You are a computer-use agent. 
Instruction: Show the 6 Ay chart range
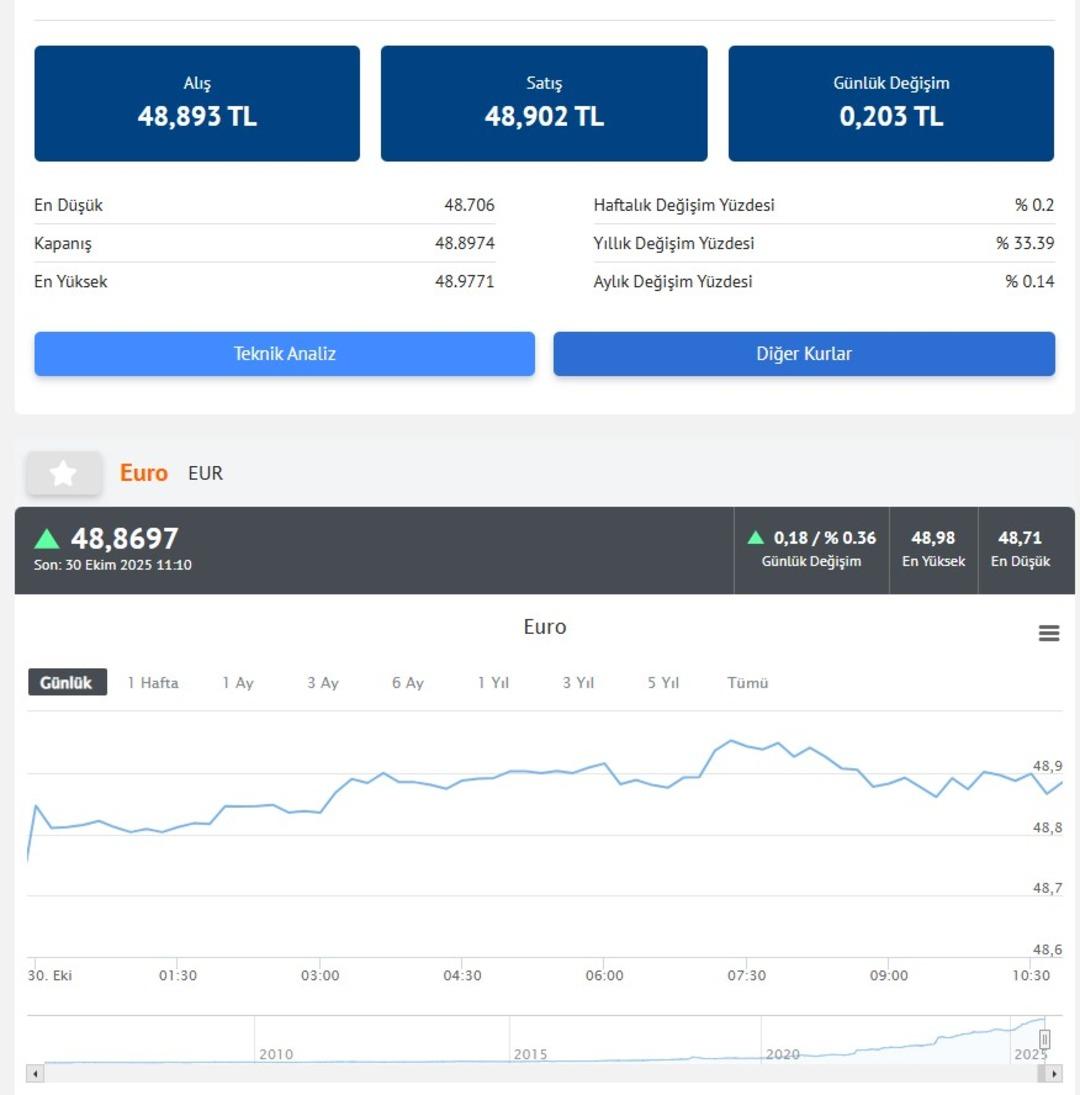(408, 683)
